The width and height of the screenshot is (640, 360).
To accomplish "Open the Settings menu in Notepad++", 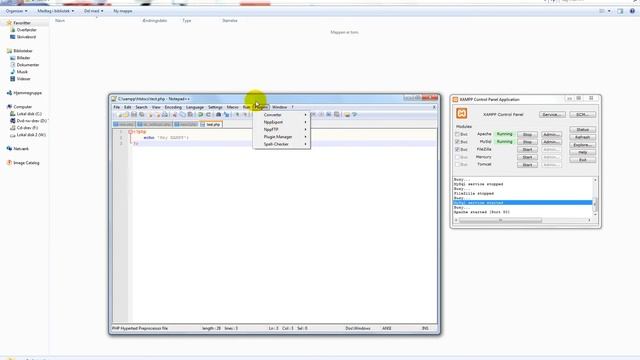I will click(x=215, y=107).
